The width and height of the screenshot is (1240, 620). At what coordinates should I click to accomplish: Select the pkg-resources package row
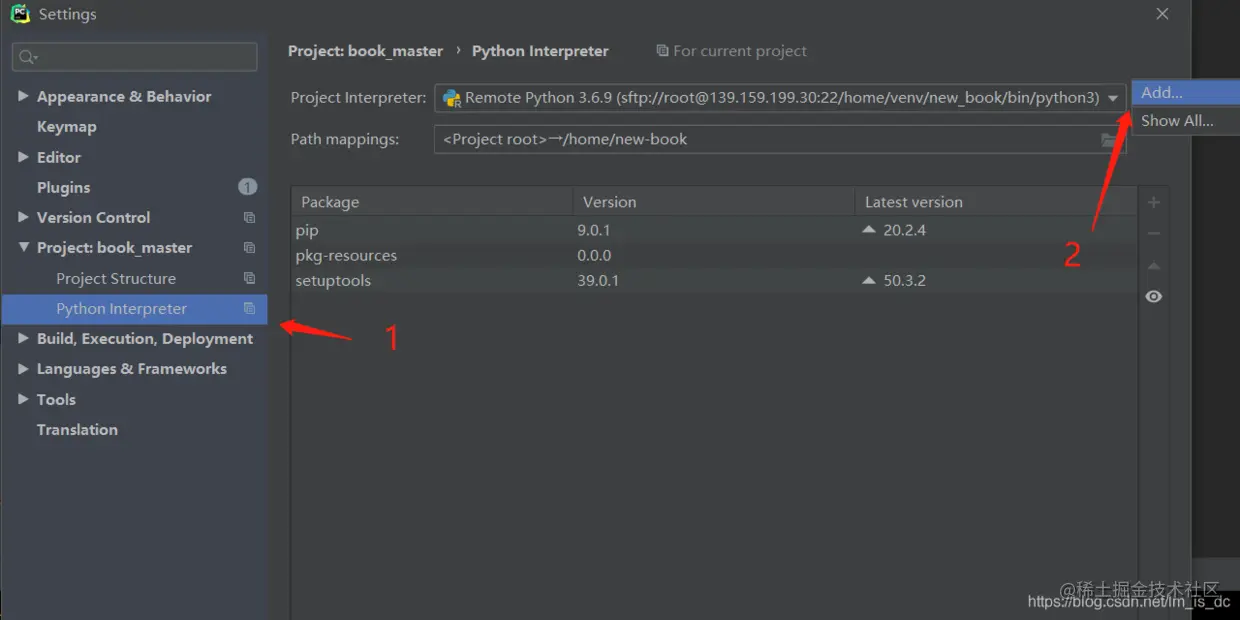pos(714,256)
